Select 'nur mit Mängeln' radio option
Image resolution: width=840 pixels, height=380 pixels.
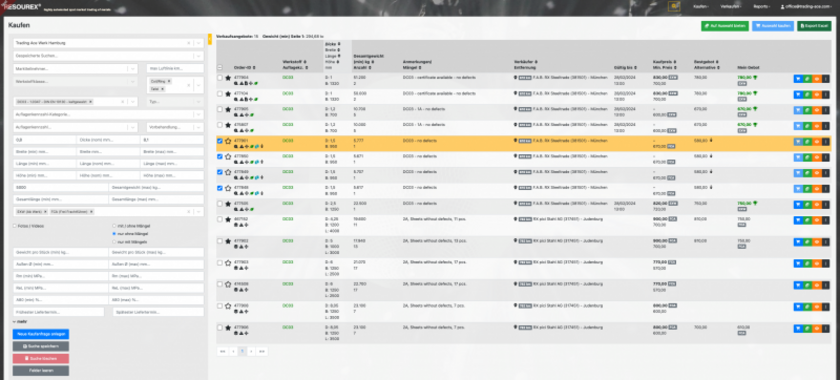114,242
